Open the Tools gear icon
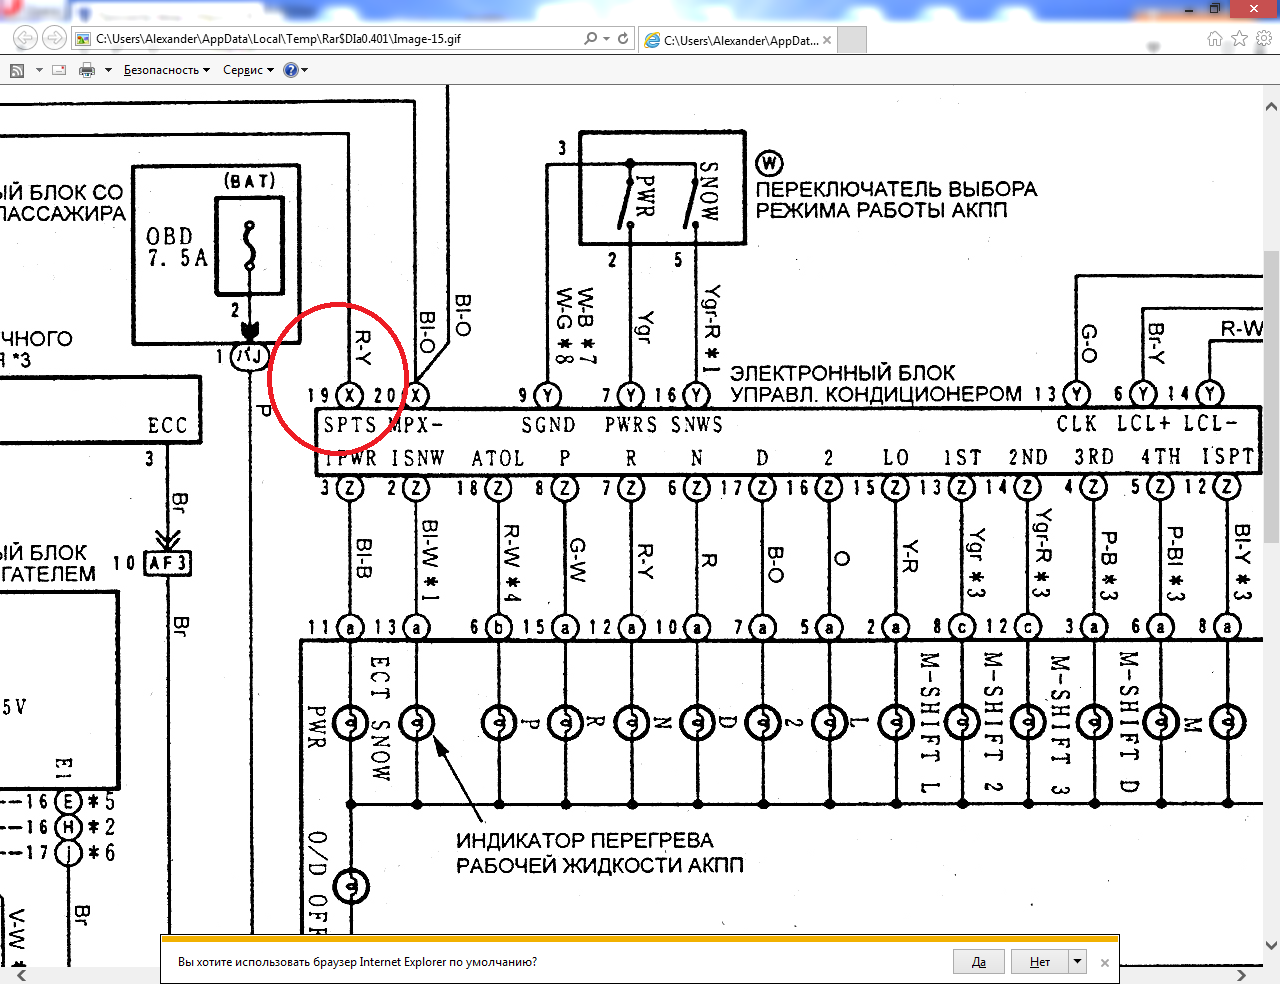Viewport: 1280px width, 984px height. coord(1264,39)
